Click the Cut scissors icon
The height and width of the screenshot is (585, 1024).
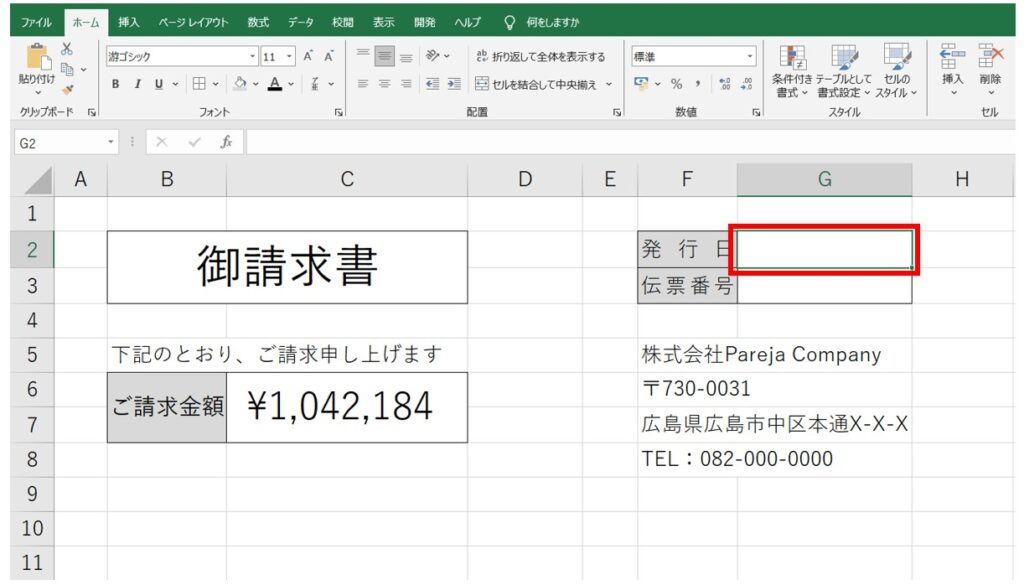[x=67, y=48]
